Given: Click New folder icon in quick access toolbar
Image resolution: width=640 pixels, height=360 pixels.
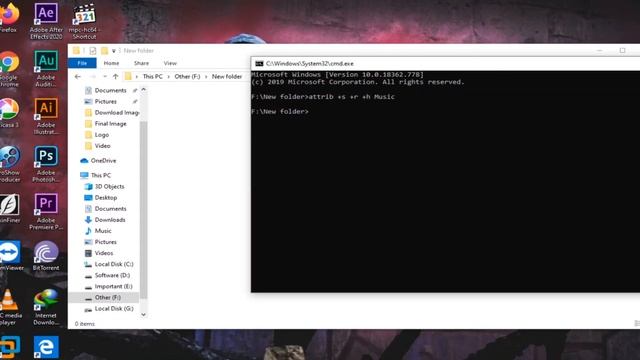Looking at the screenshot, I should tap(104, 51).
